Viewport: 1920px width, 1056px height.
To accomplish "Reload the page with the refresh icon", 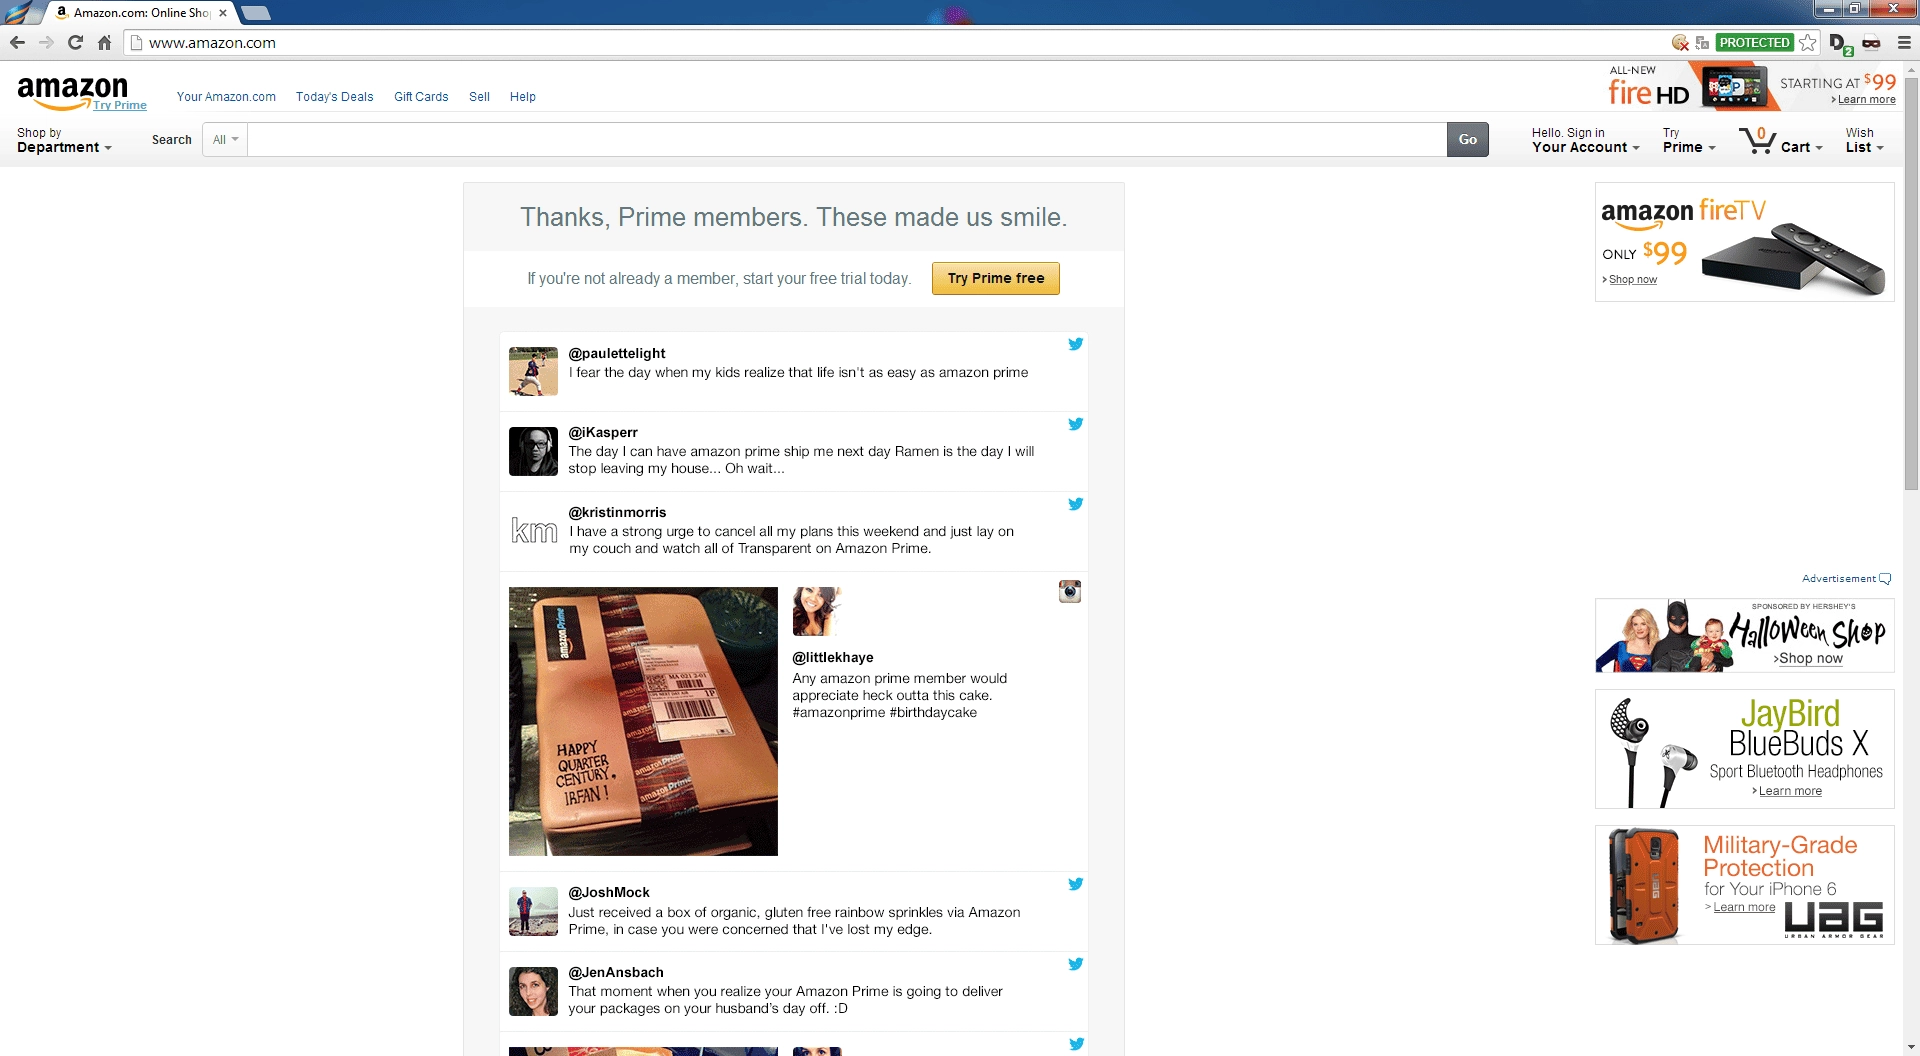I will tap(75, 42).
